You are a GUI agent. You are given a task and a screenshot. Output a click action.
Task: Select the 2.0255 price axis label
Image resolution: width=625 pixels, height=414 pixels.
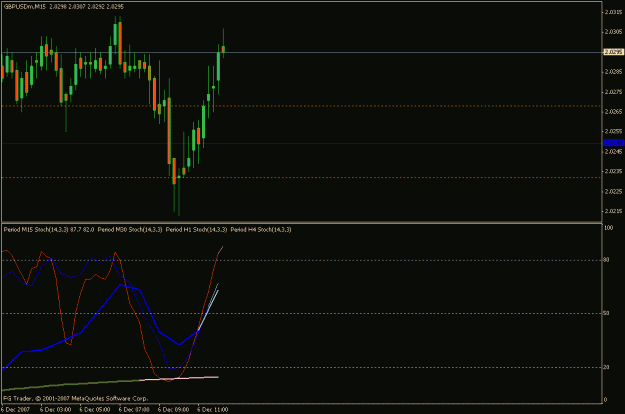coord(613,131)
